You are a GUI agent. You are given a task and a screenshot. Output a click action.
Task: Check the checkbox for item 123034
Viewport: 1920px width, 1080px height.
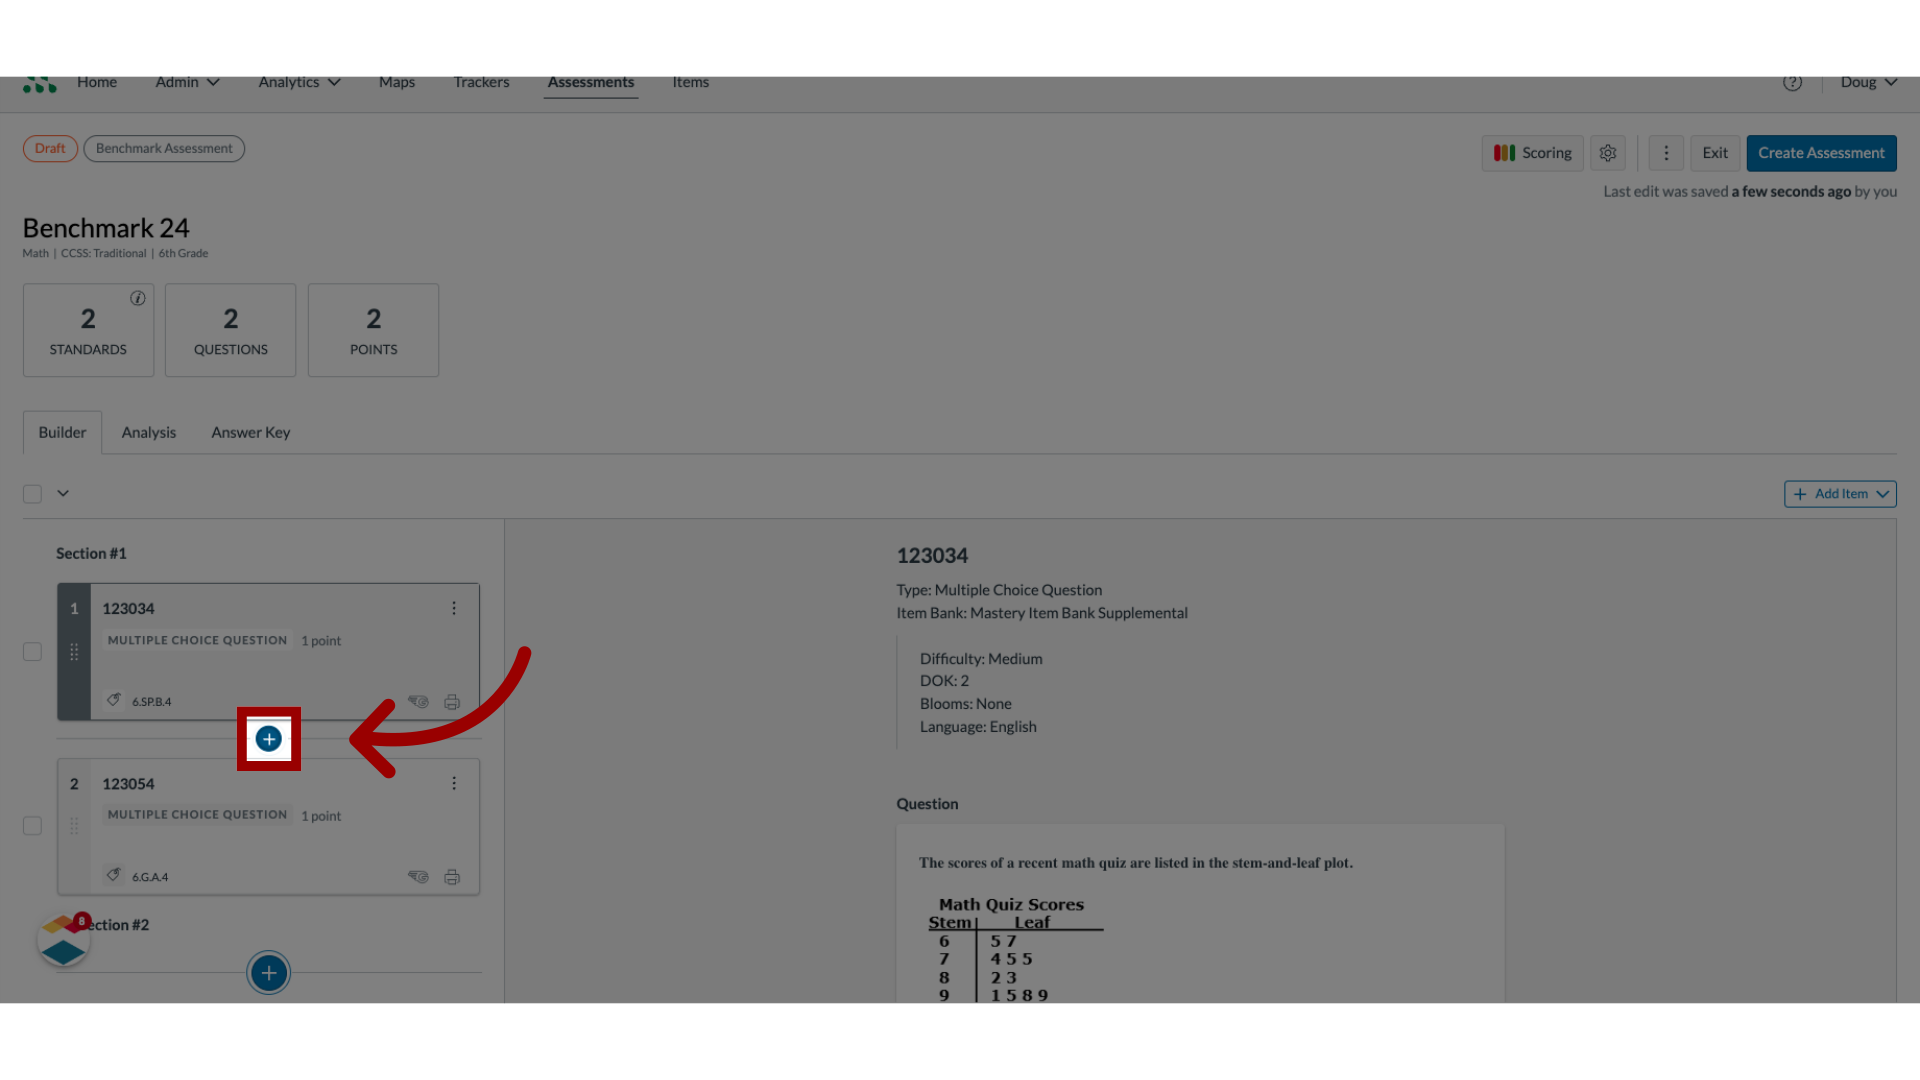32,651
